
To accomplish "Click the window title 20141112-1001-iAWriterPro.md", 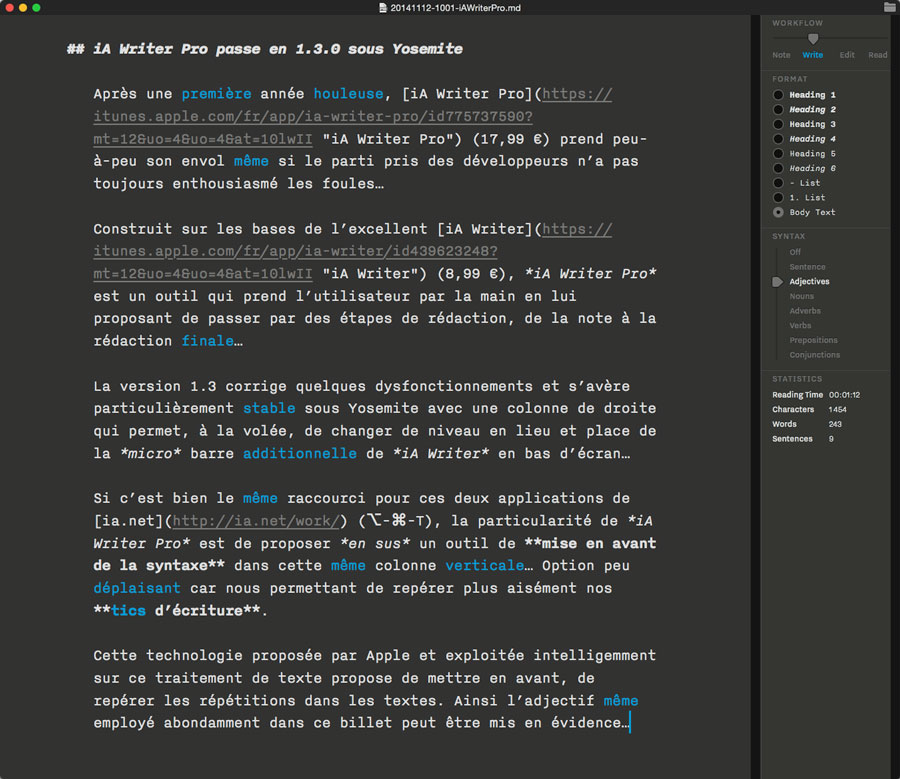I will [x=456, y=8].
